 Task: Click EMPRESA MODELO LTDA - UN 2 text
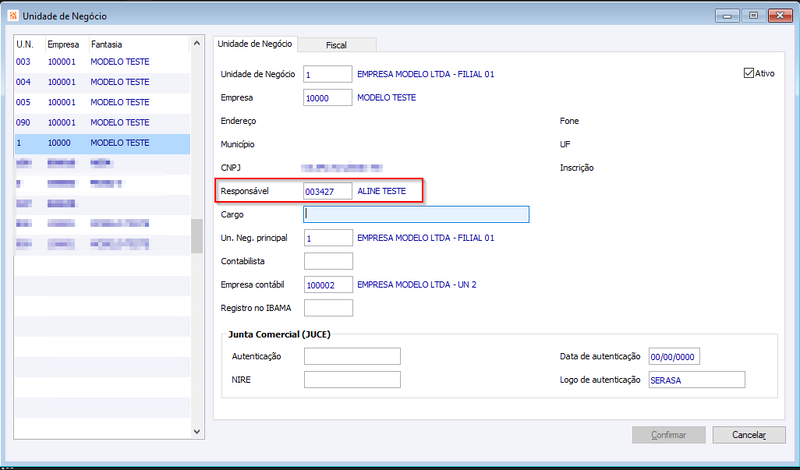tap(417, 285)
